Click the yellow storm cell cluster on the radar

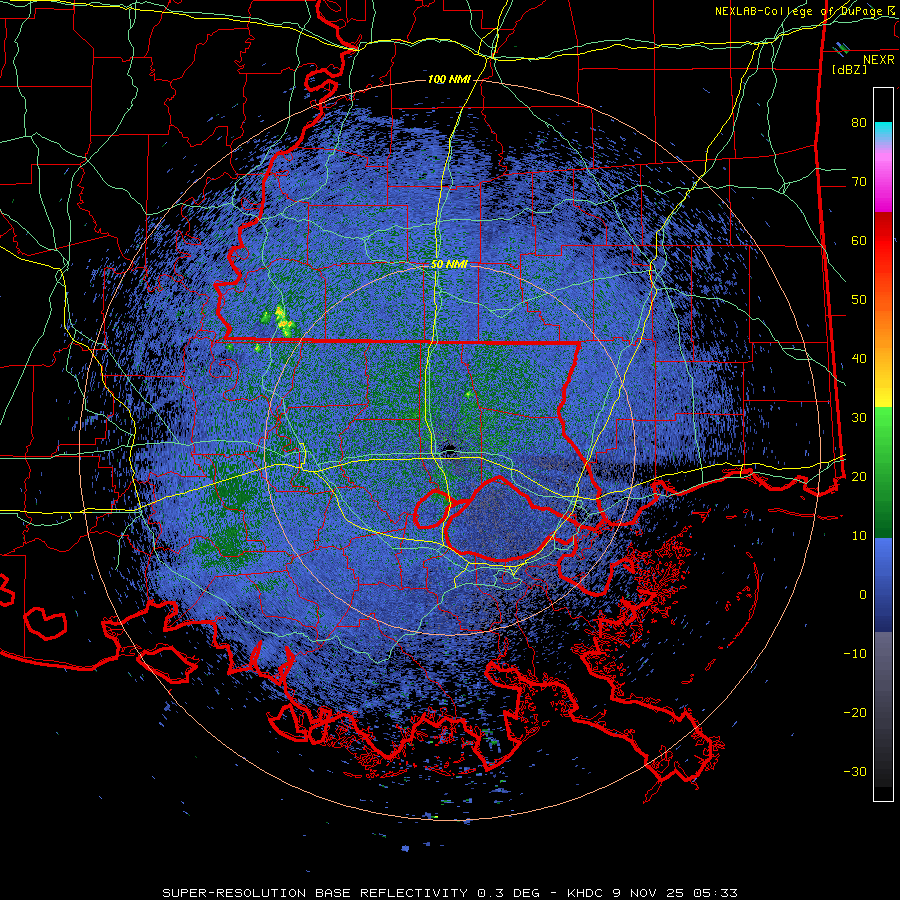pyautogui.click(x=284, y=321)
